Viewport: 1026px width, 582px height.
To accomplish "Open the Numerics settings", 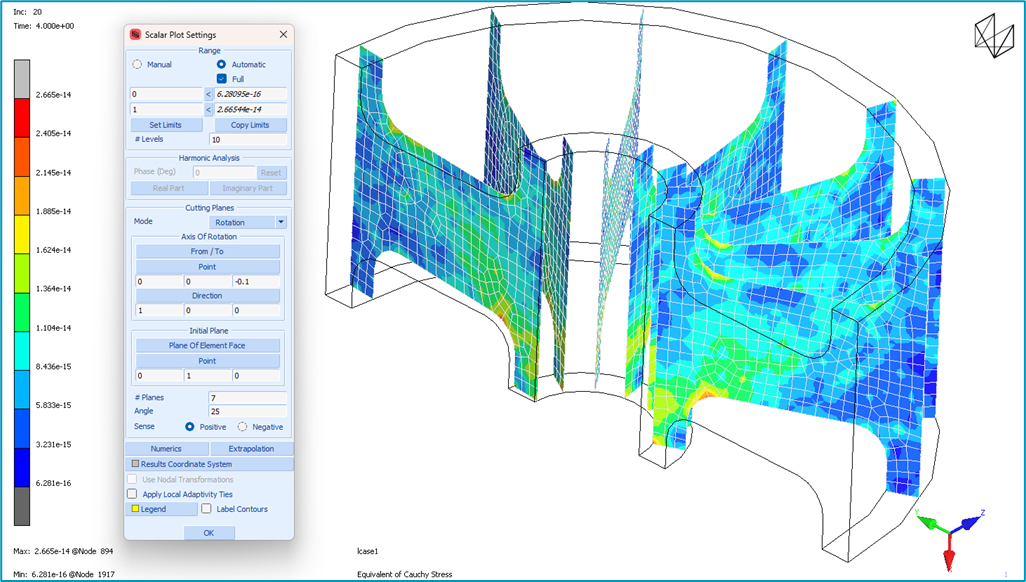I will point(166,449).
